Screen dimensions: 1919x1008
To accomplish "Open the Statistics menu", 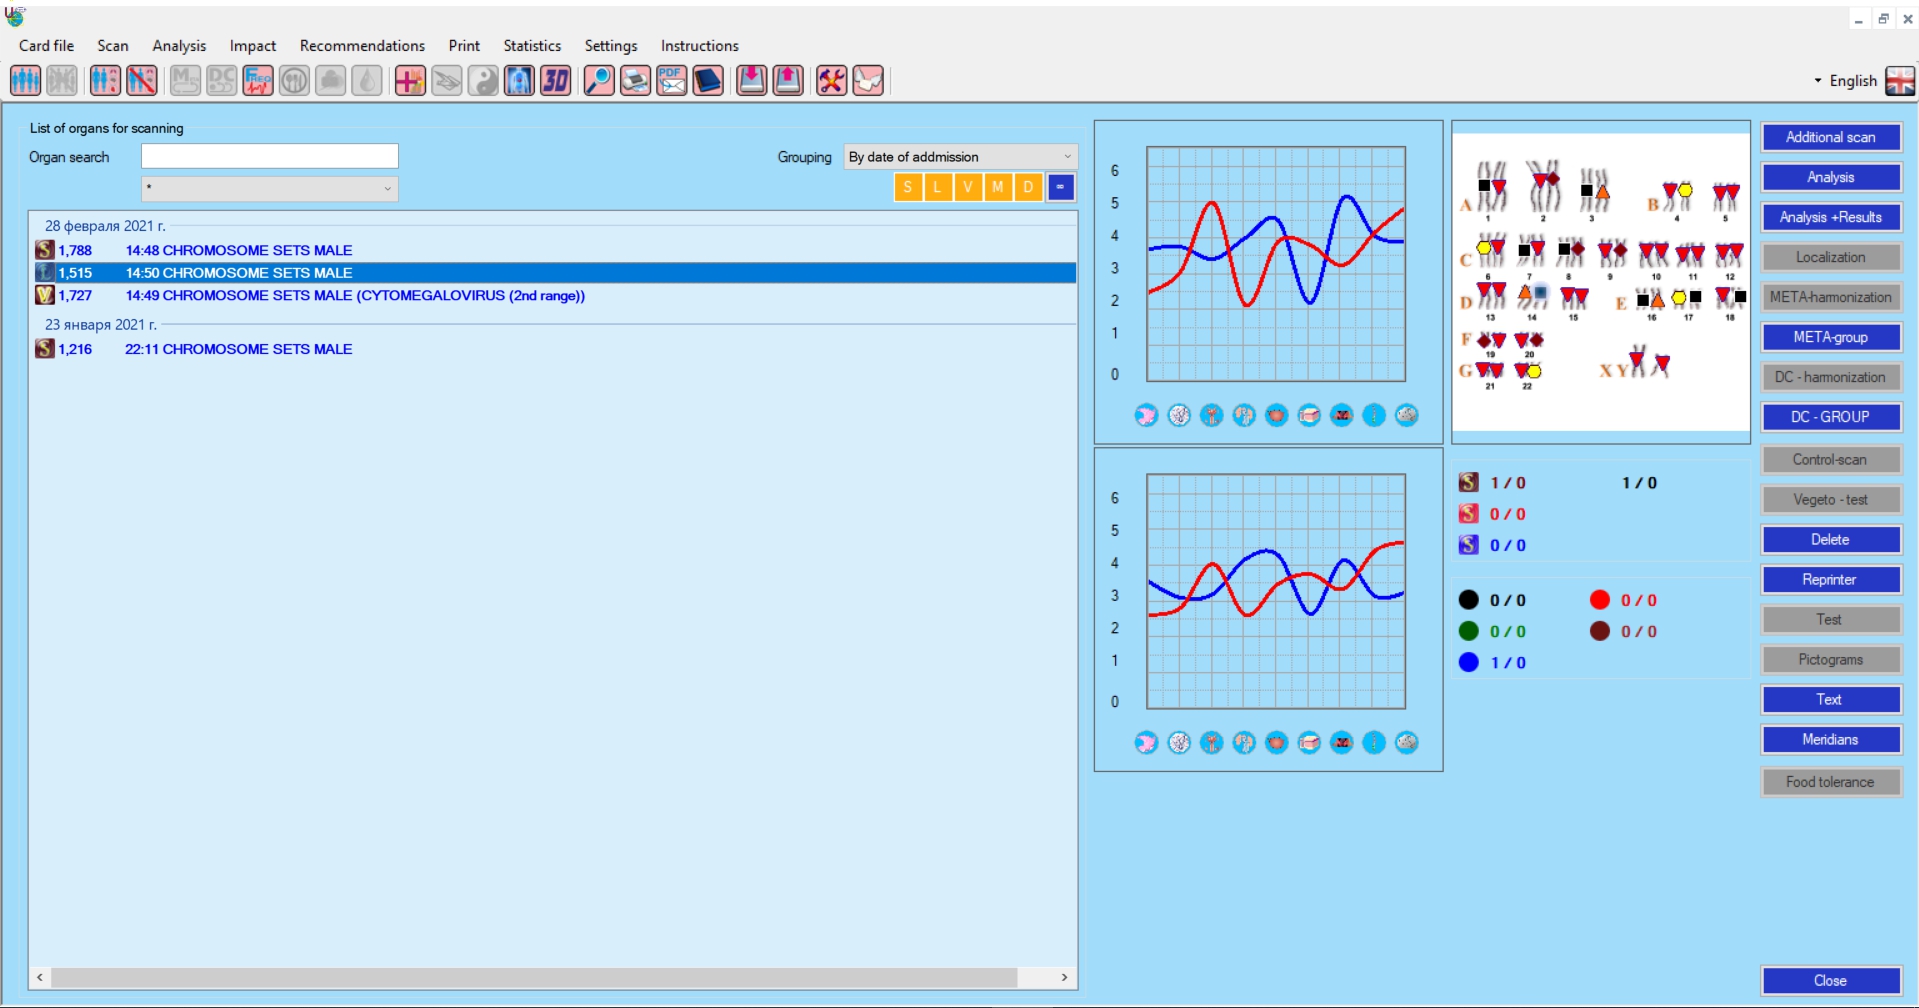I will tap(532, 46).
